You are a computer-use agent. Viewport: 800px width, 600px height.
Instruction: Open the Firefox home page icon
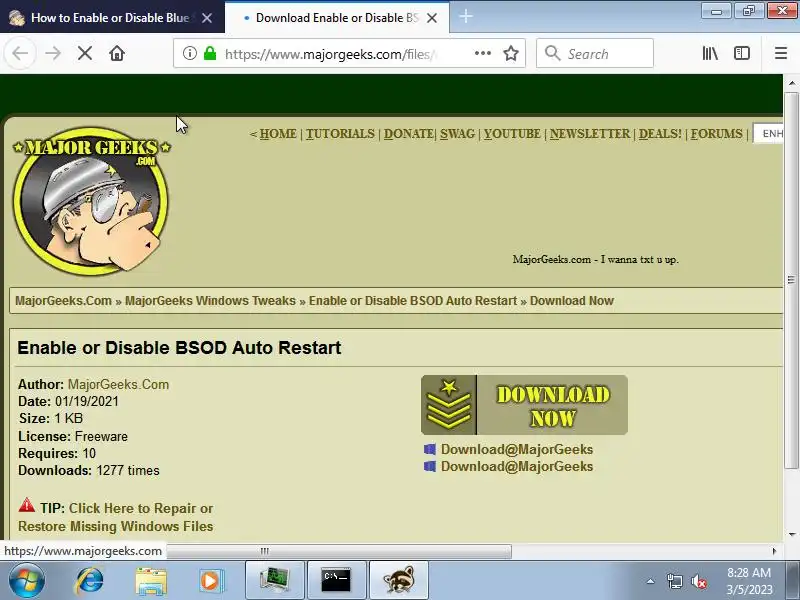(117, 53)
